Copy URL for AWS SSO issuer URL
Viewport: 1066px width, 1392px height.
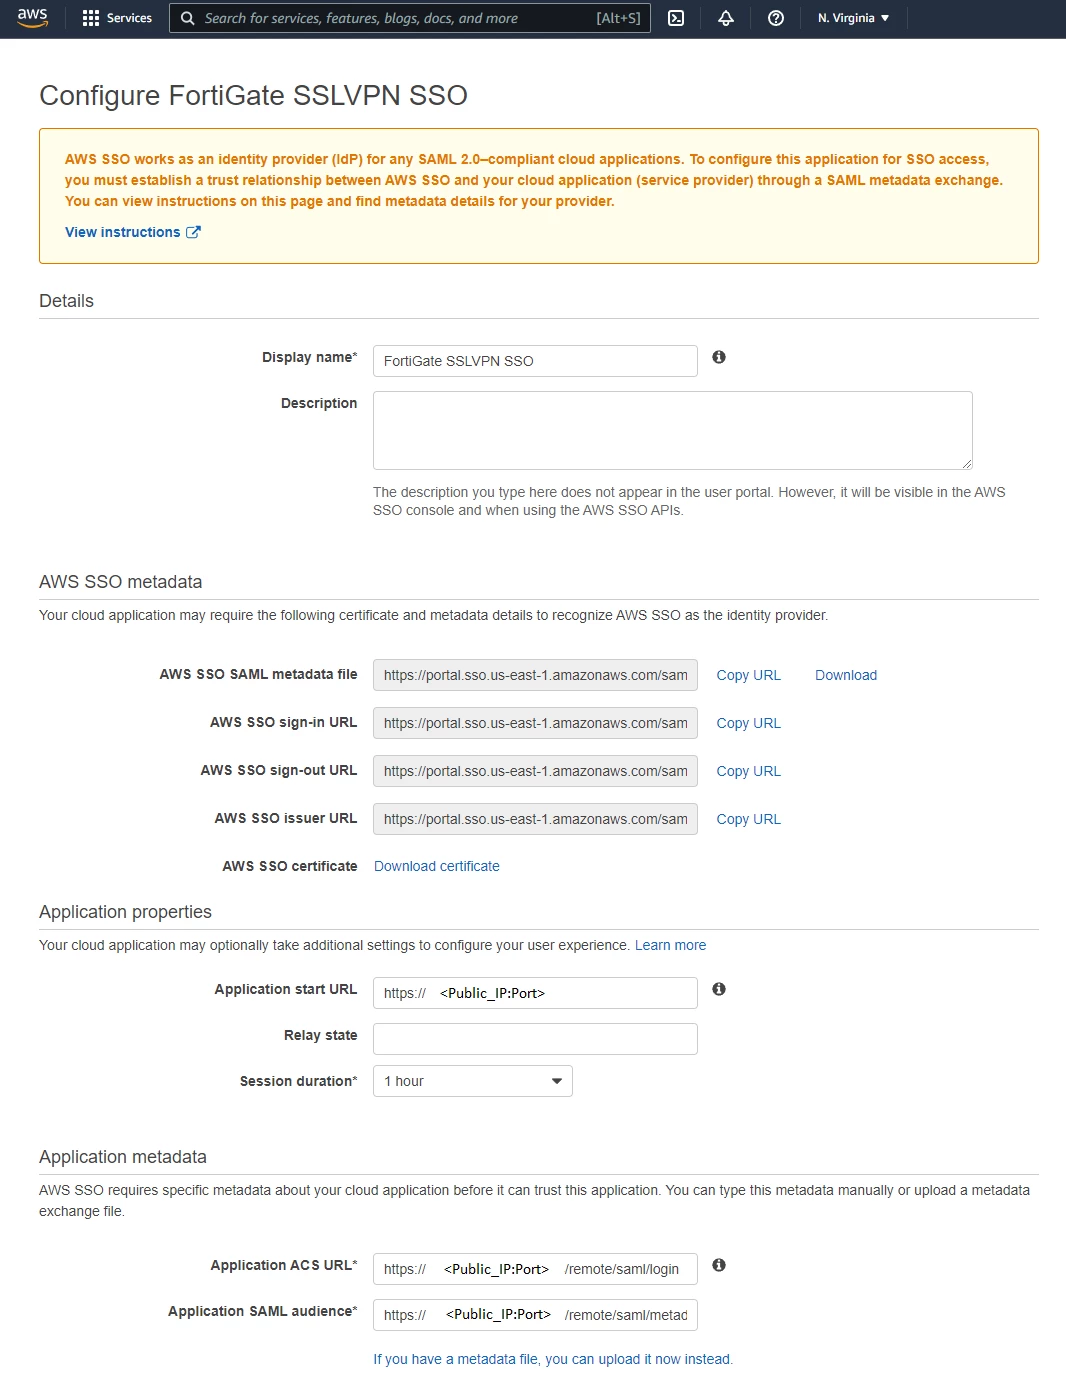[748, 819]
